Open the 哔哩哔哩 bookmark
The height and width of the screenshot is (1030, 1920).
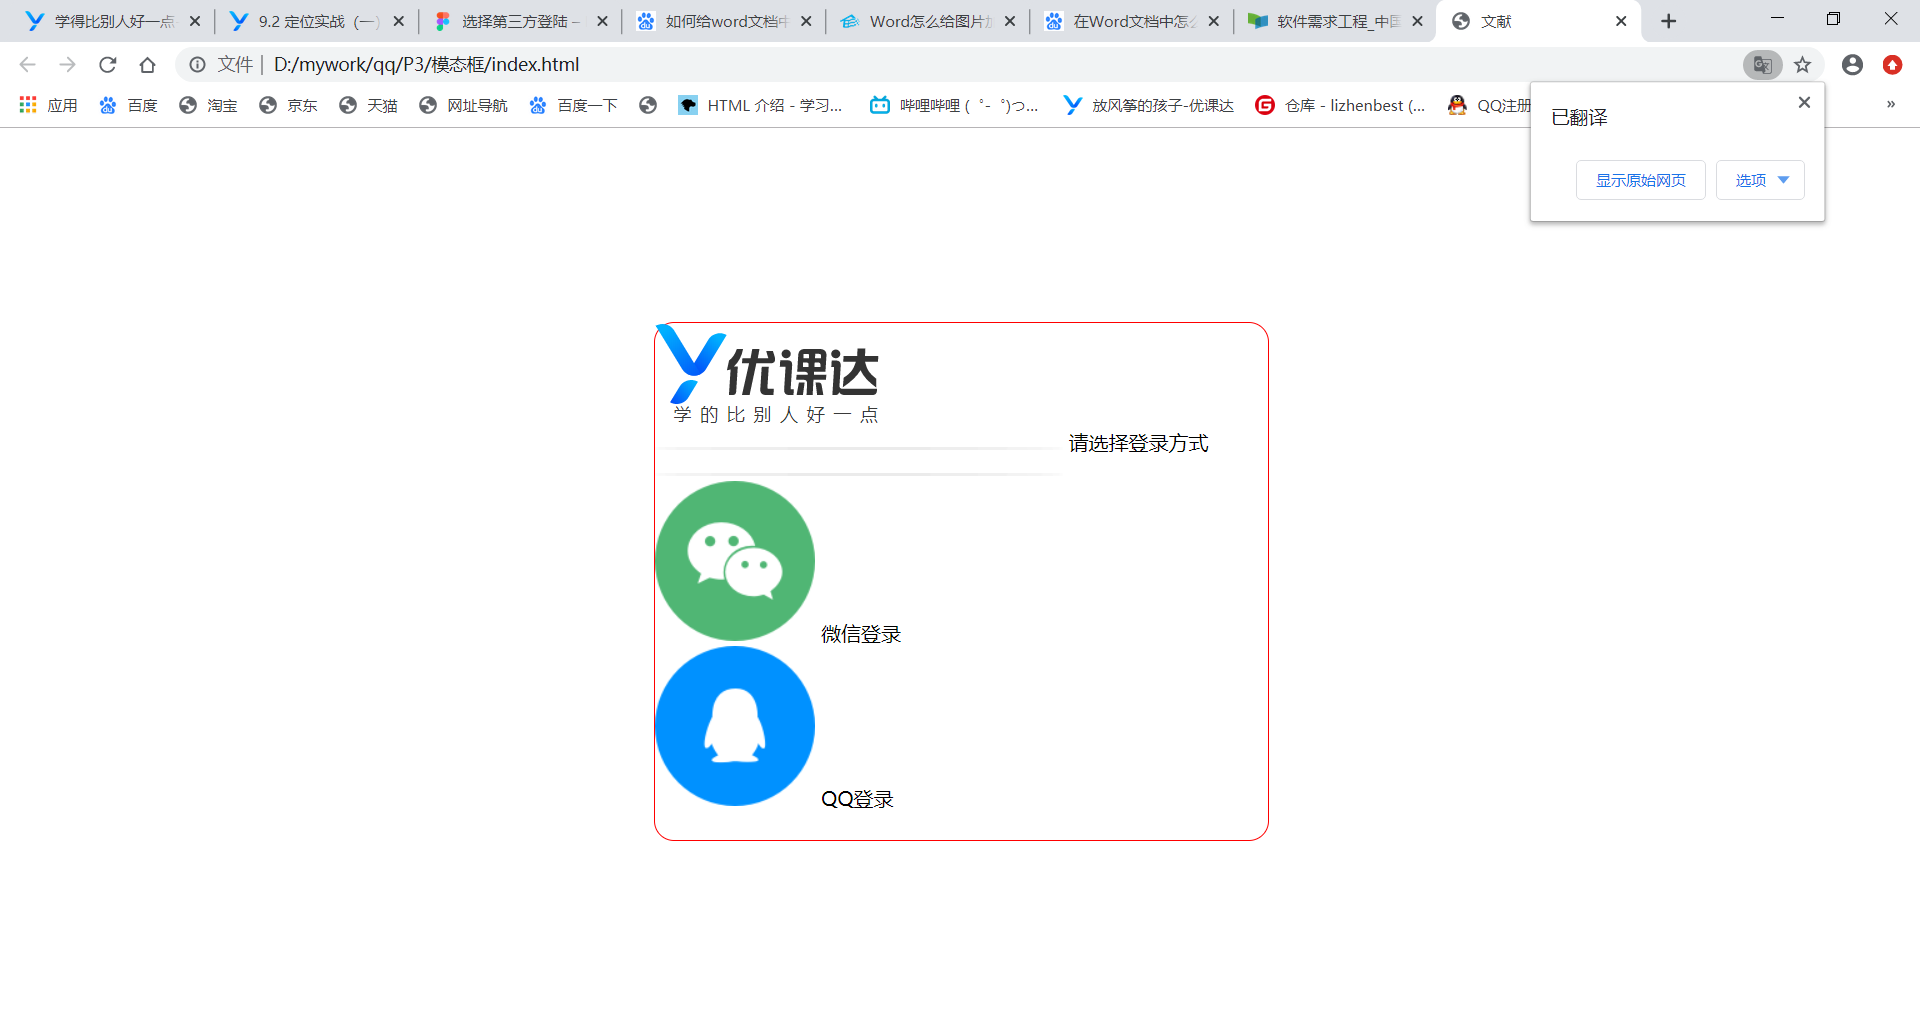click(954, 105)
